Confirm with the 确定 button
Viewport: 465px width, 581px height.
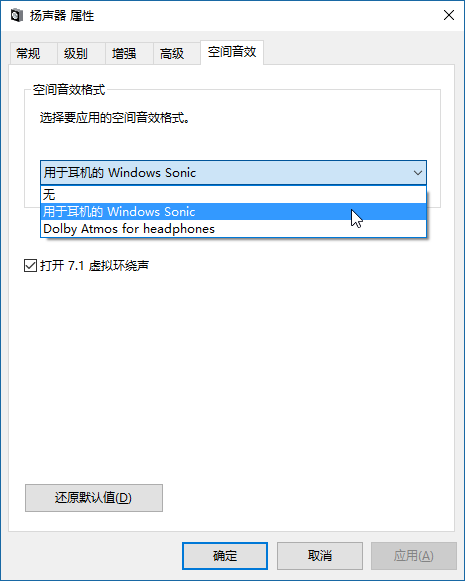[225, 556]
